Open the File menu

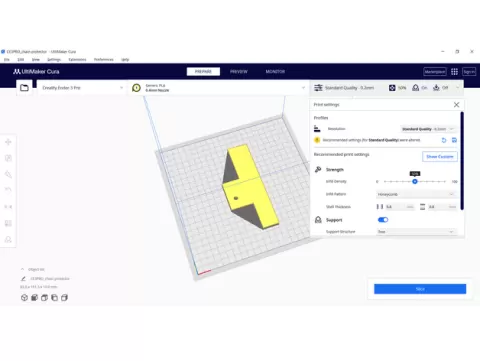7,60
